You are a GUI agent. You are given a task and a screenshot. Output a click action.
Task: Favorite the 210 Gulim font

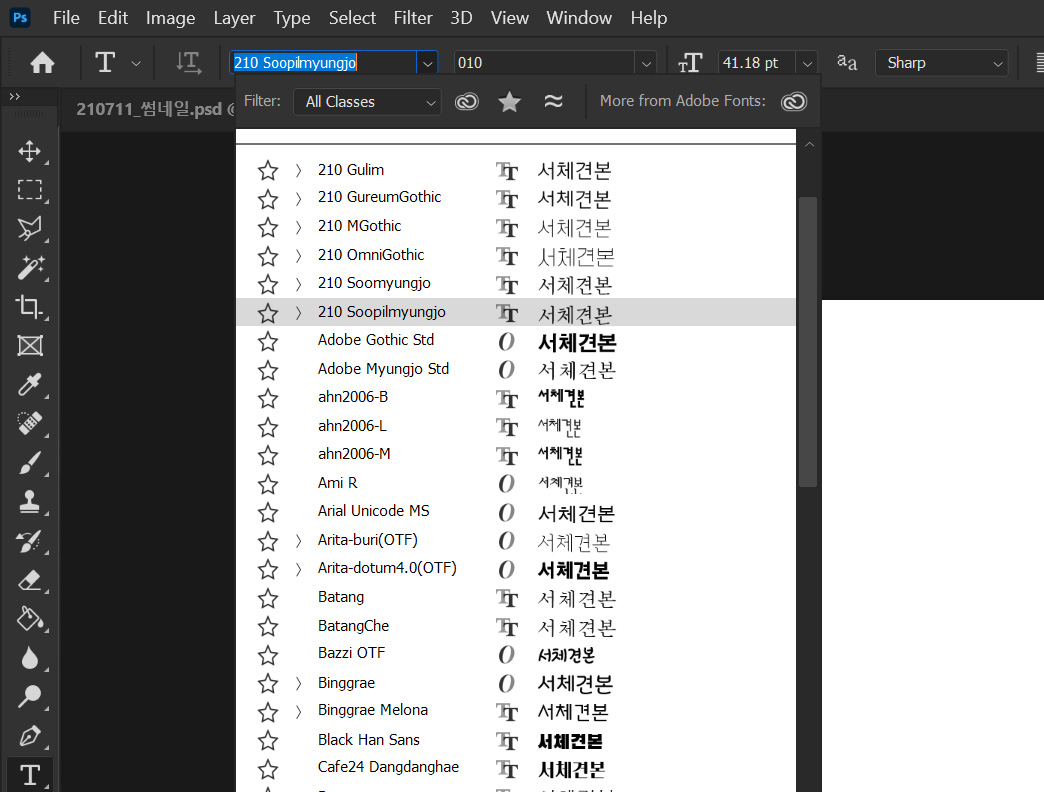coord(268,170)
